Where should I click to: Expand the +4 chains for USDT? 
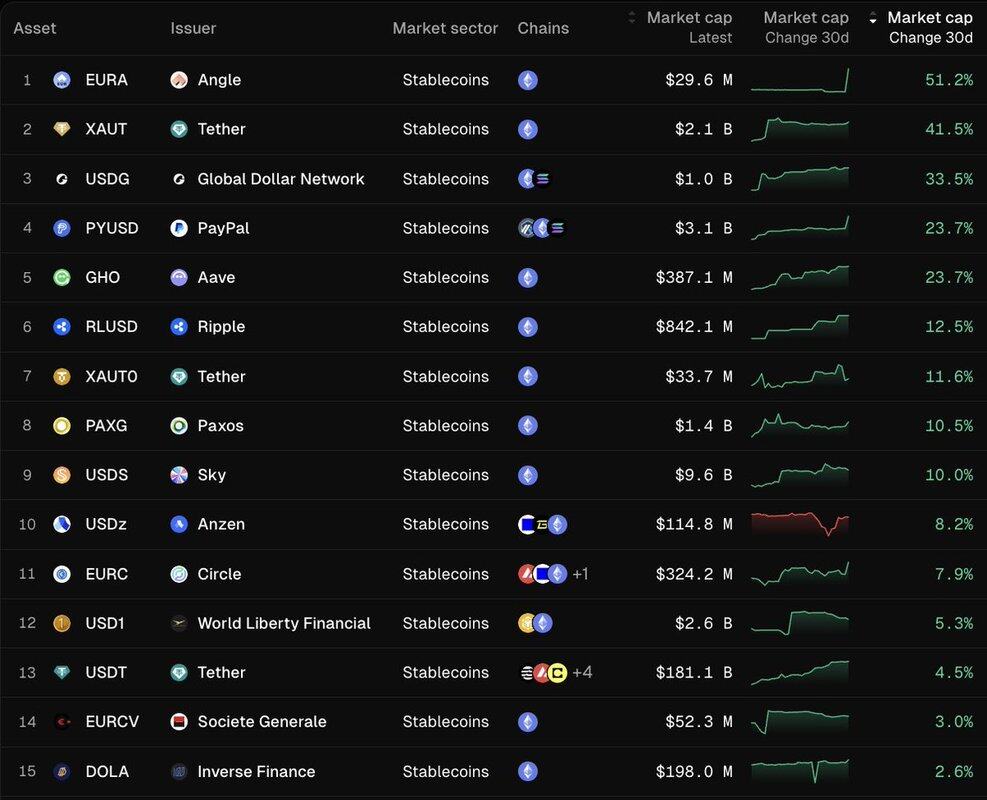point(582,673)
